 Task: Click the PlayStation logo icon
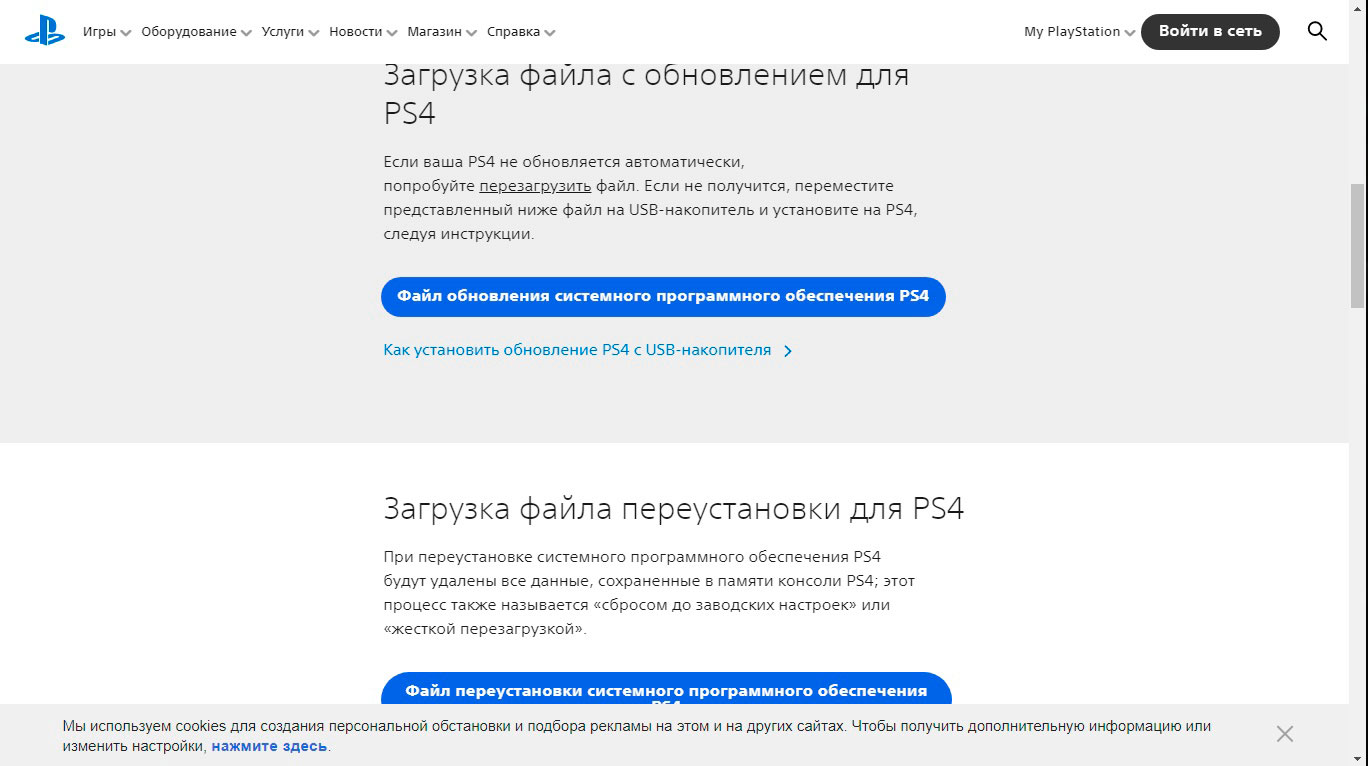[45, 31]
